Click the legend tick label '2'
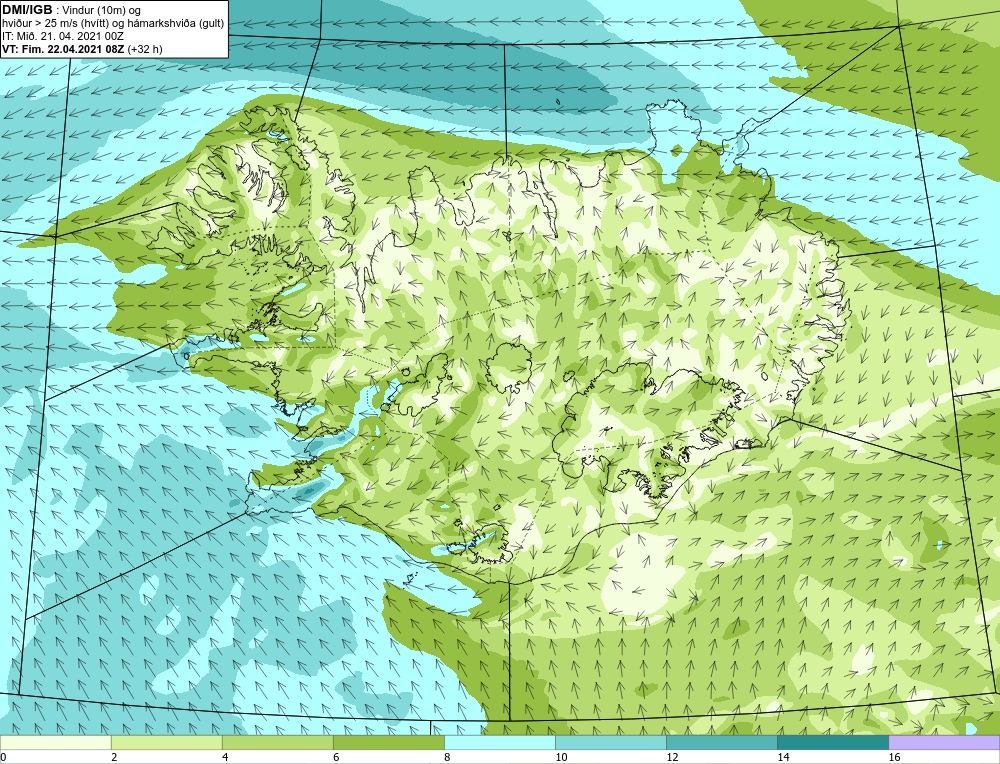1000x764 pixels. click(x=114, y=757)
